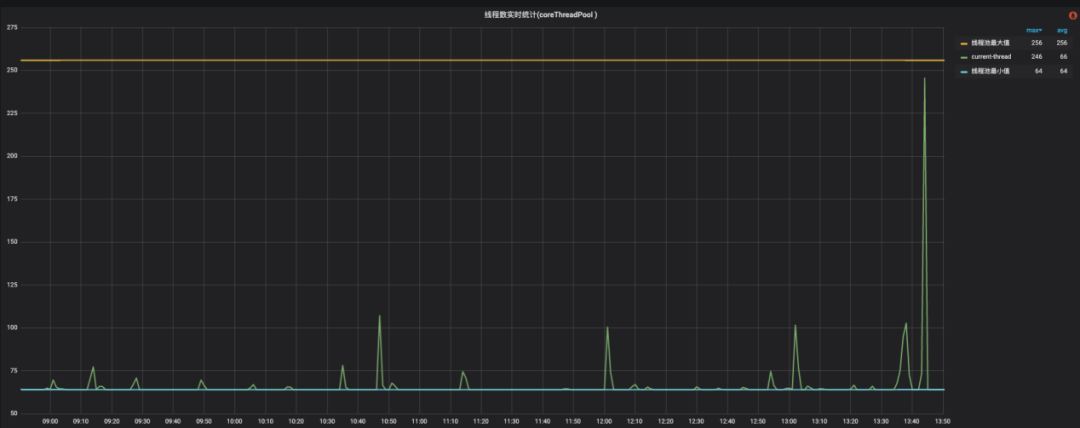Toggle the current-thread series in legend
The height and width of the screenshot is (428, 1080).
[991, 57]
